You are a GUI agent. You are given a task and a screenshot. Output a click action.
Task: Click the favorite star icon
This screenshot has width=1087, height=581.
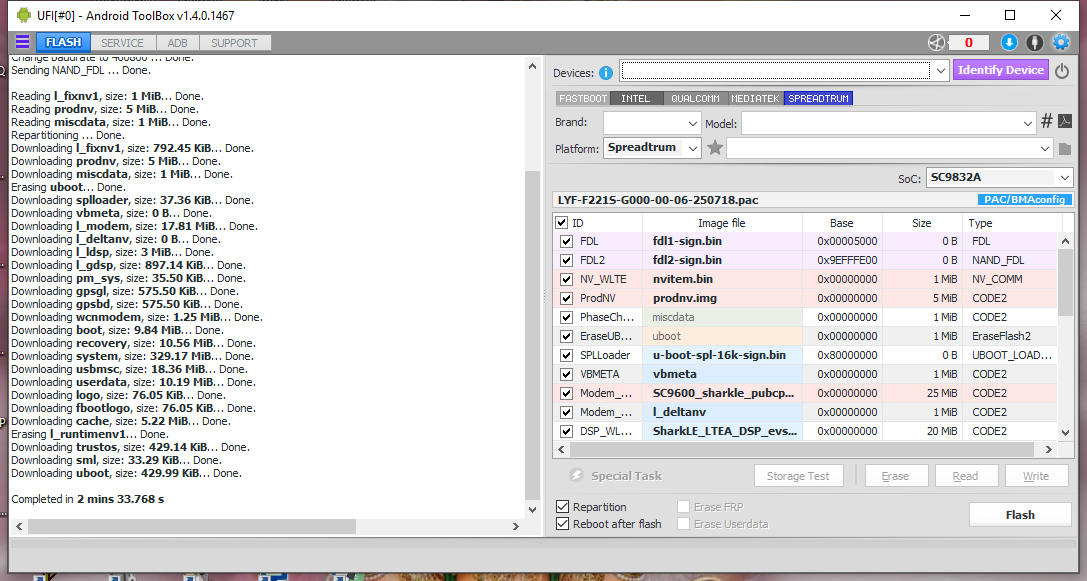click(715, 148)
